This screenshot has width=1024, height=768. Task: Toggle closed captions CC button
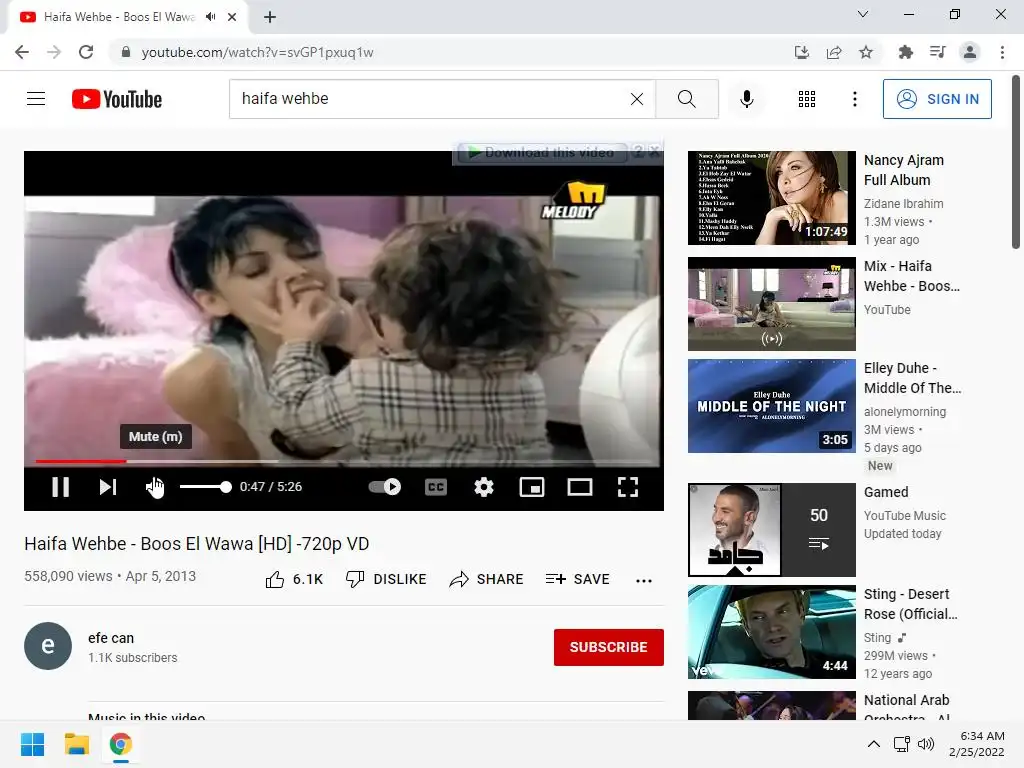pyautogui.click(x=436, y=487)
